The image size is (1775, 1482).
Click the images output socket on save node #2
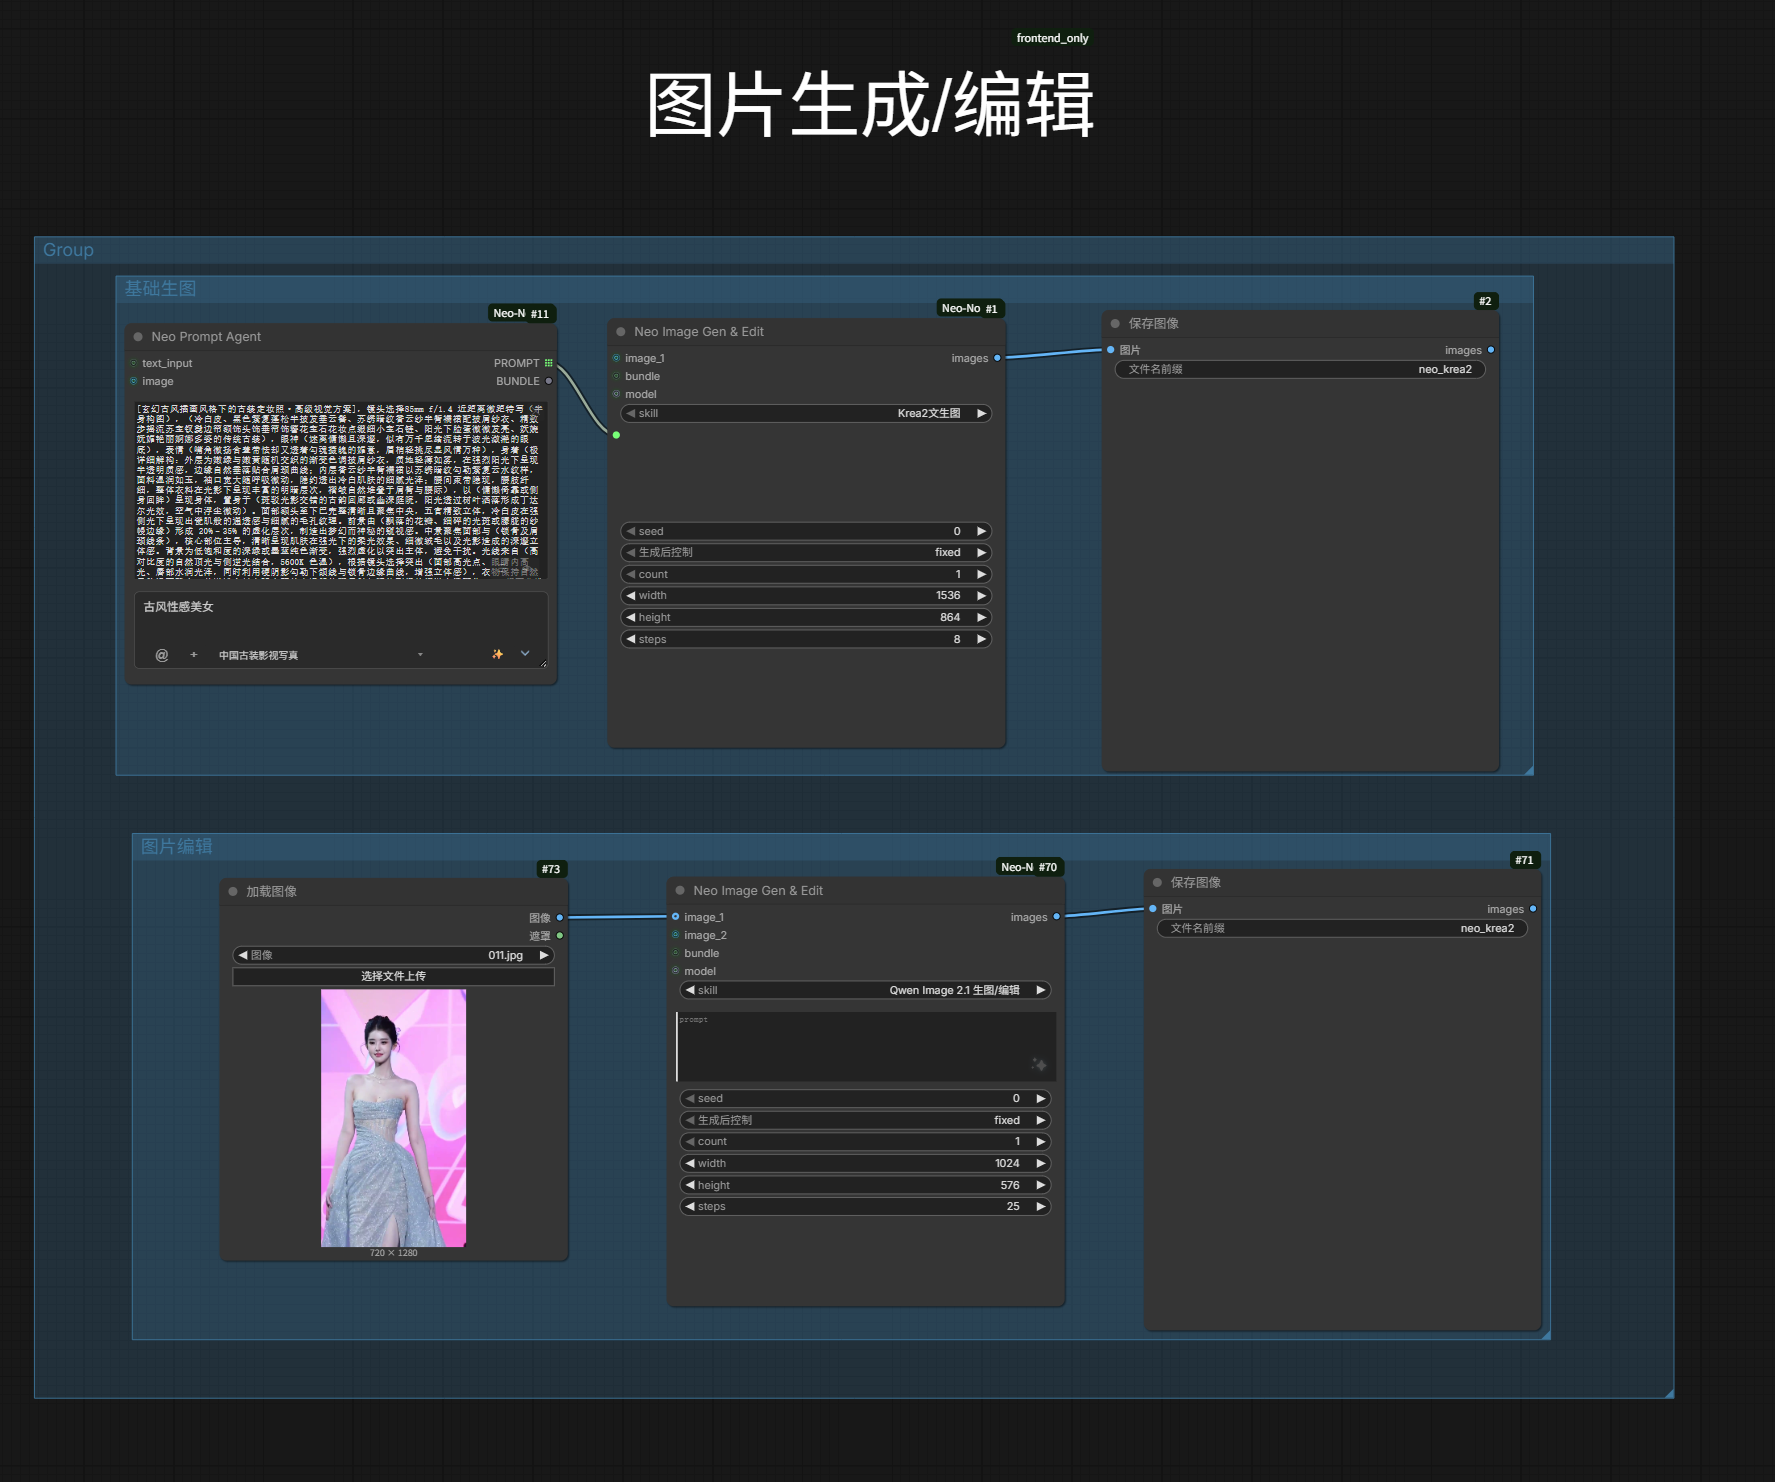pyautogui.click(x=1491, y=350)
